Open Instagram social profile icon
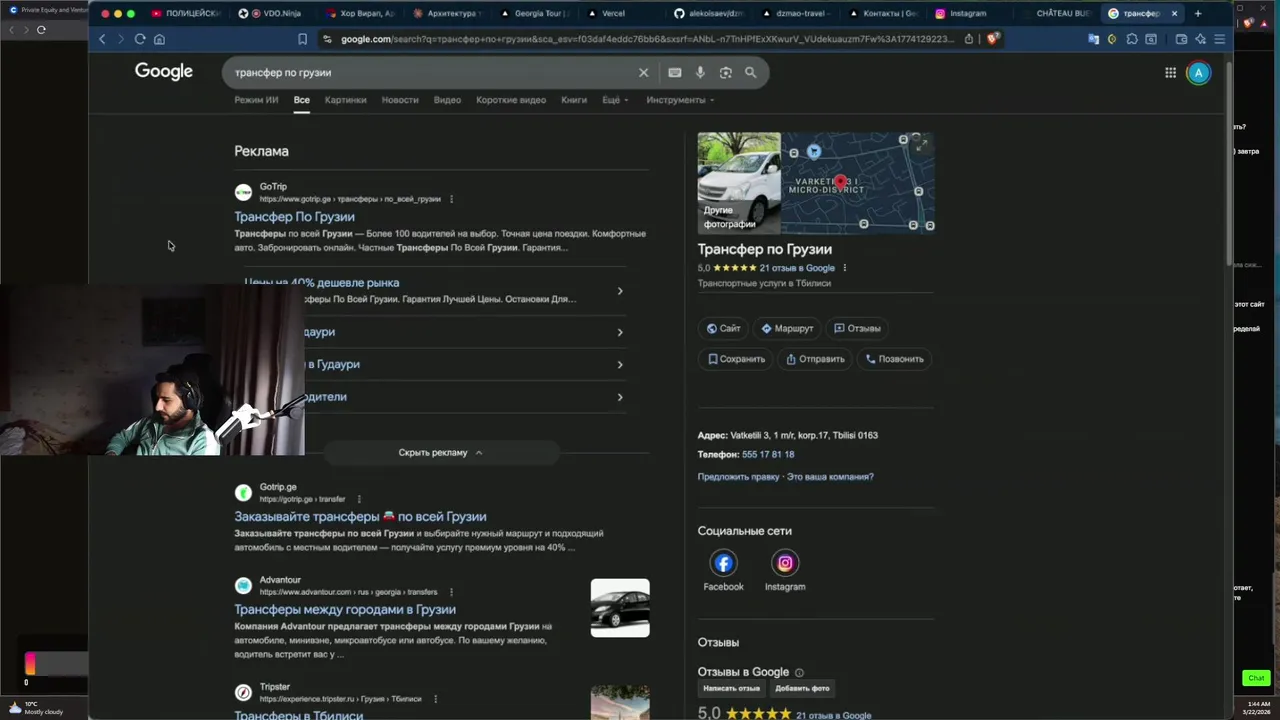 pyautogui.click(x=785, y=563)
